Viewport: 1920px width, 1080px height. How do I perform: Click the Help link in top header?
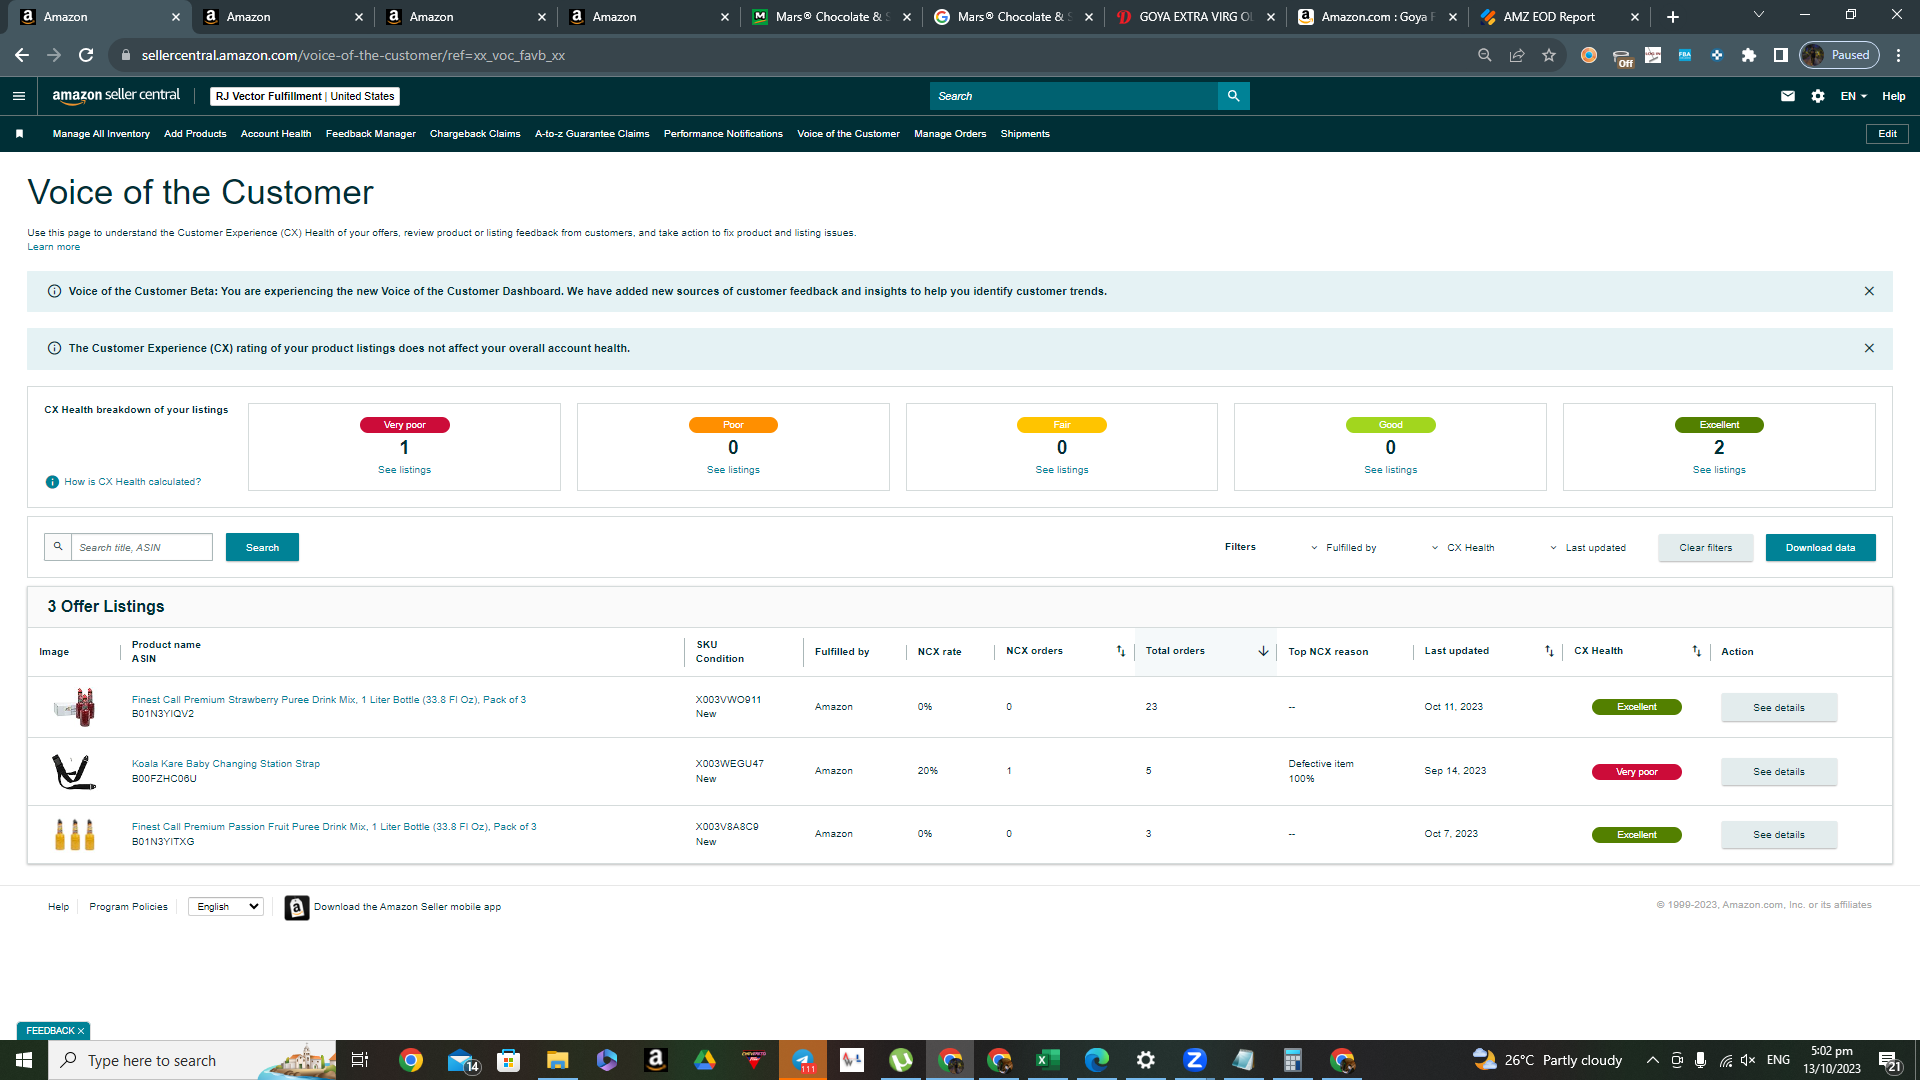[1893, 96]
